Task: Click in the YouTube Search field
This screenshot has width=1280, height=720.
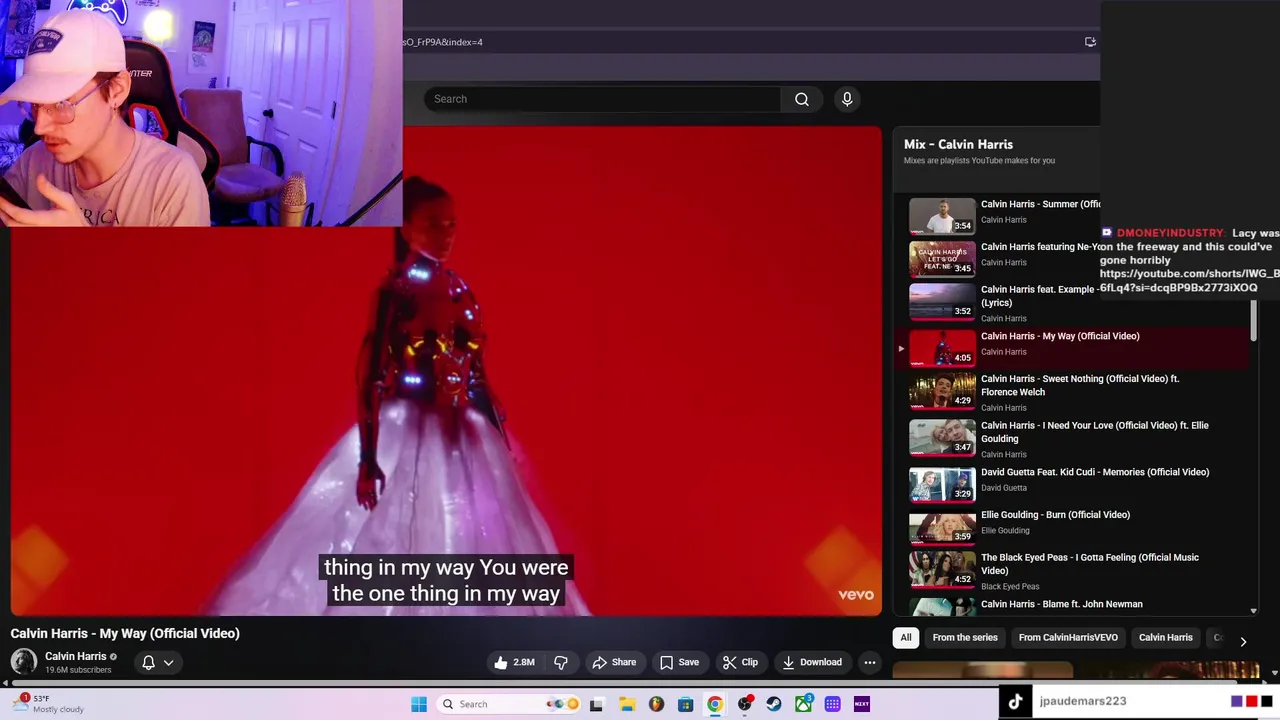Action: [603, 99]
